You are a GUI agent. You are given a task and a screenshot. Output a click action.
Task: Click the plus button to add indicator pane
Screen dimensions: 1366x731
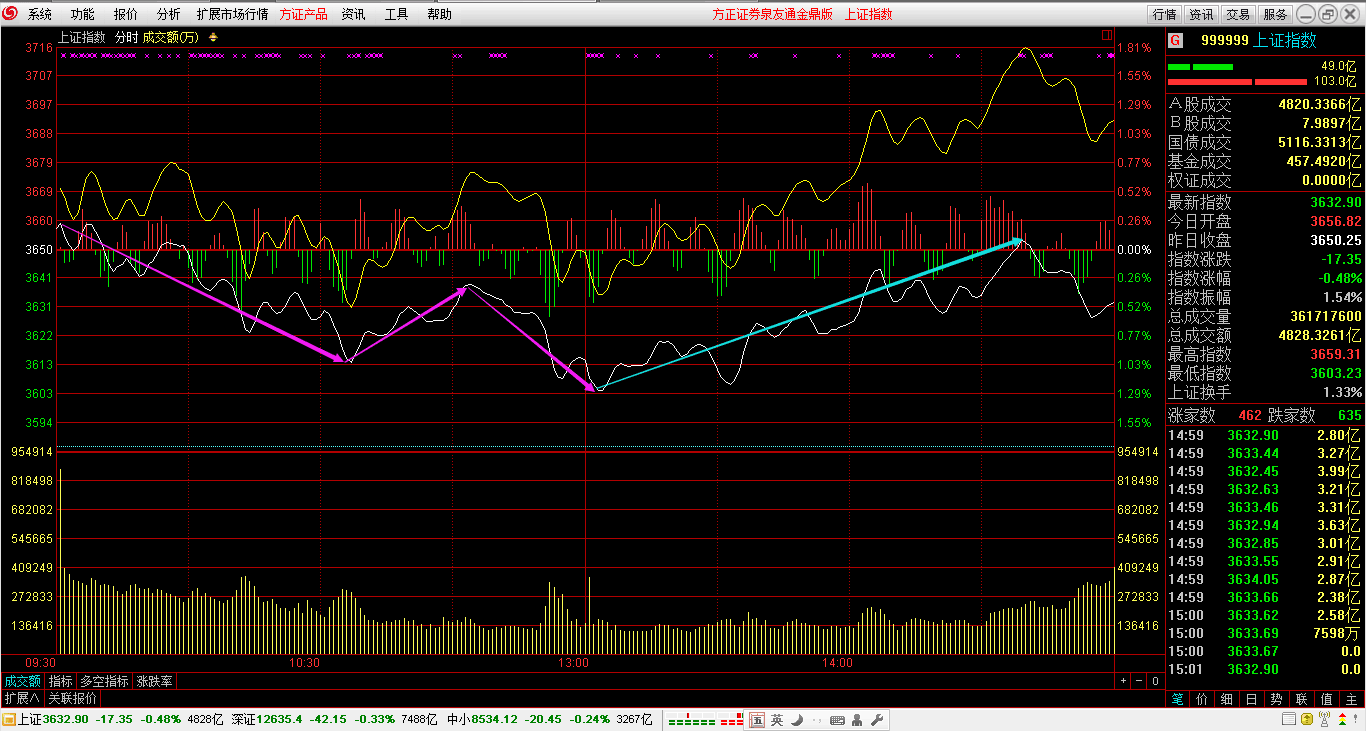pos(1123,681)
